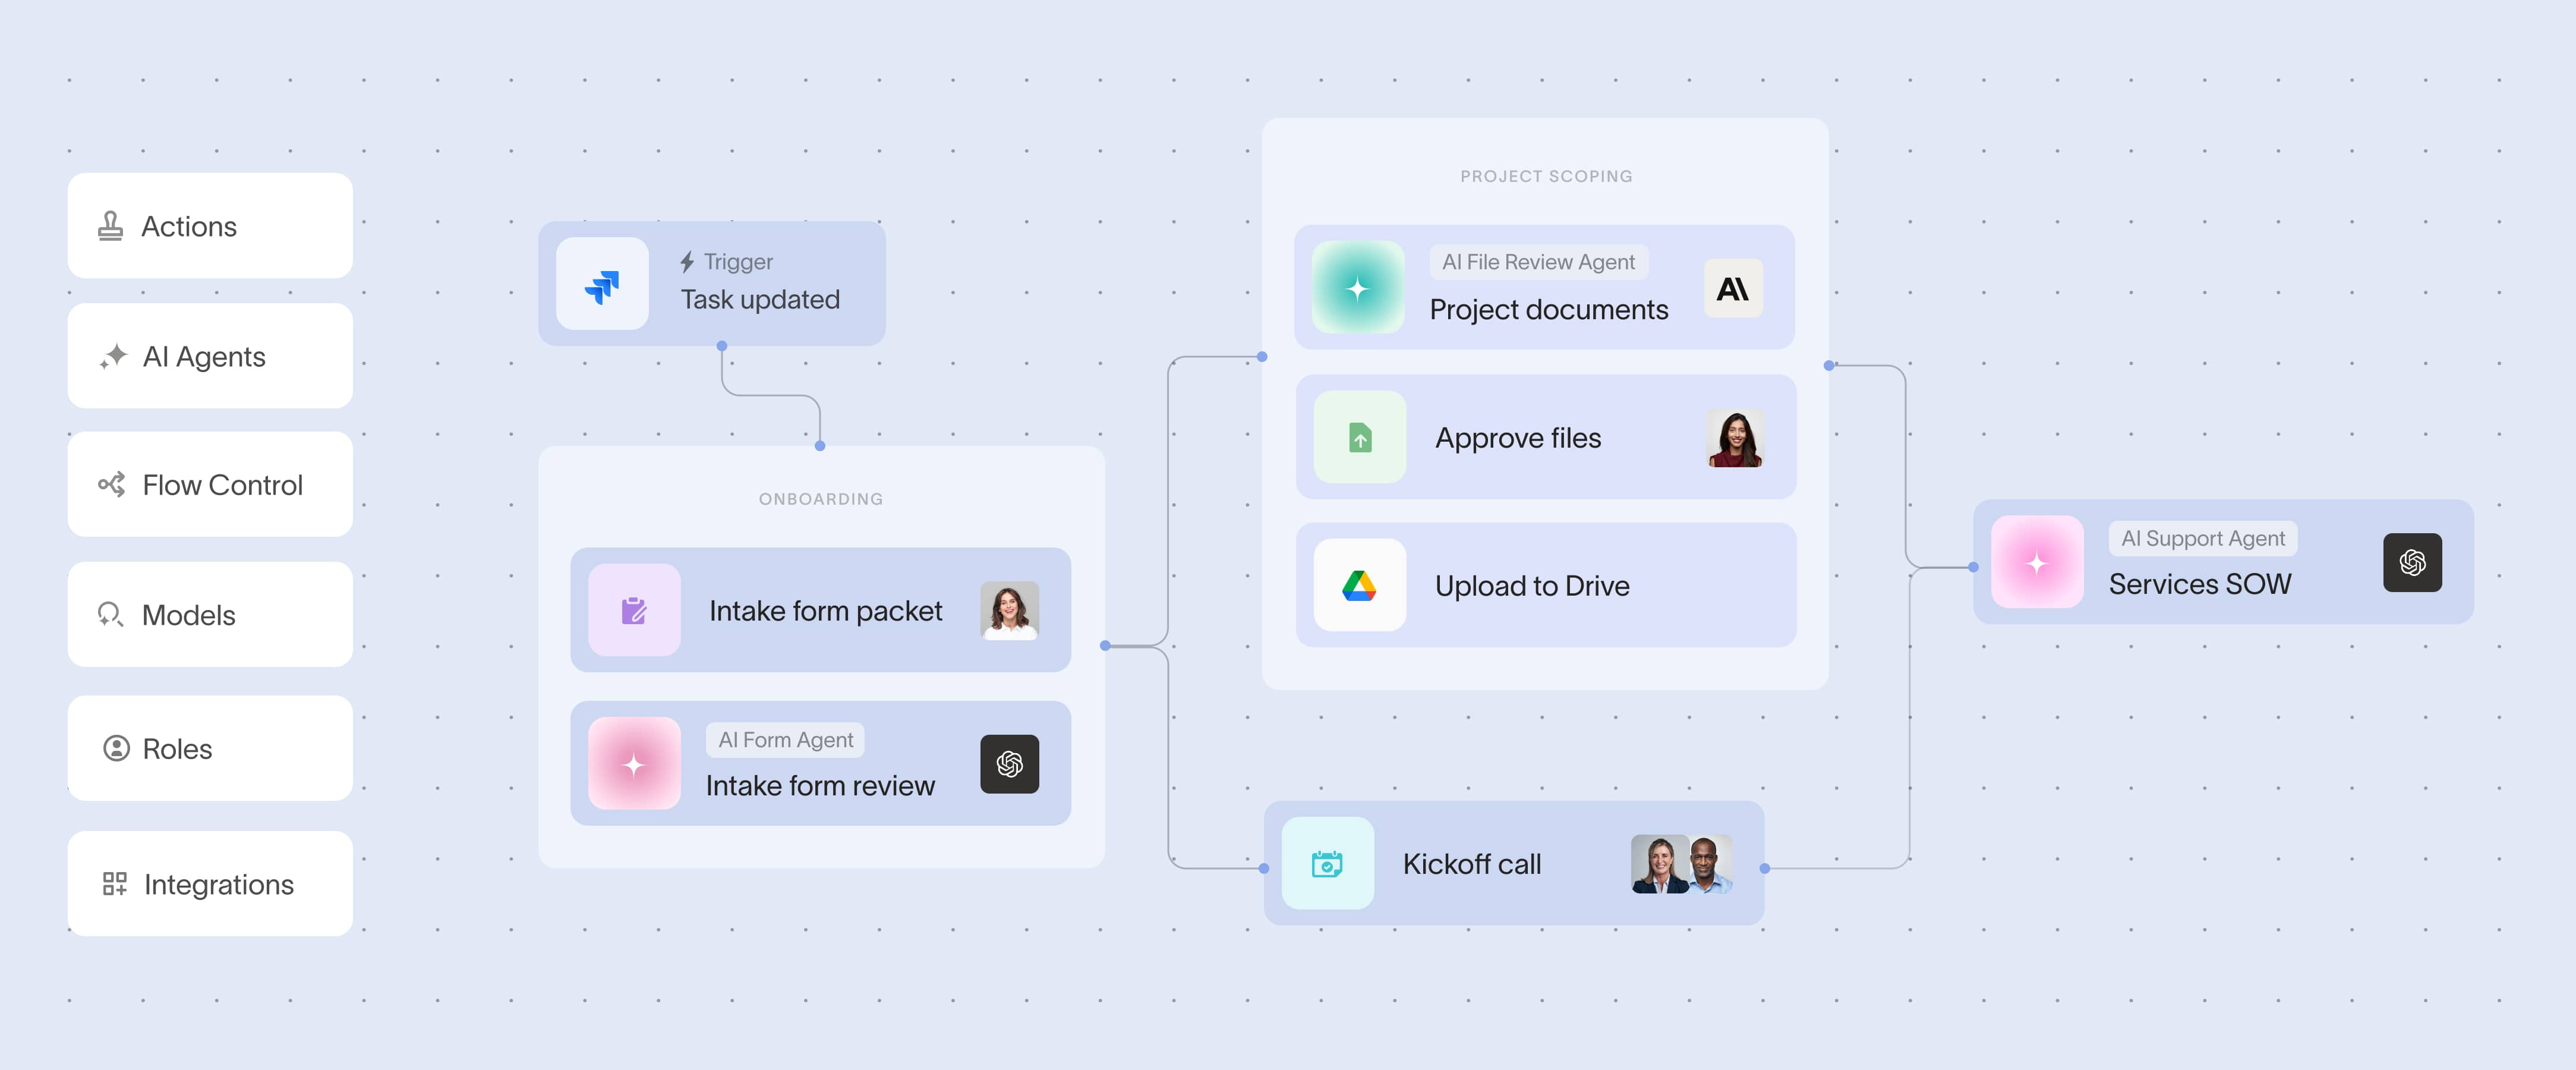The height and width of the screenshot is (1070, 2576).
Task: Click the Anthropic logo on Project documents
Action: coord(1732,289)
